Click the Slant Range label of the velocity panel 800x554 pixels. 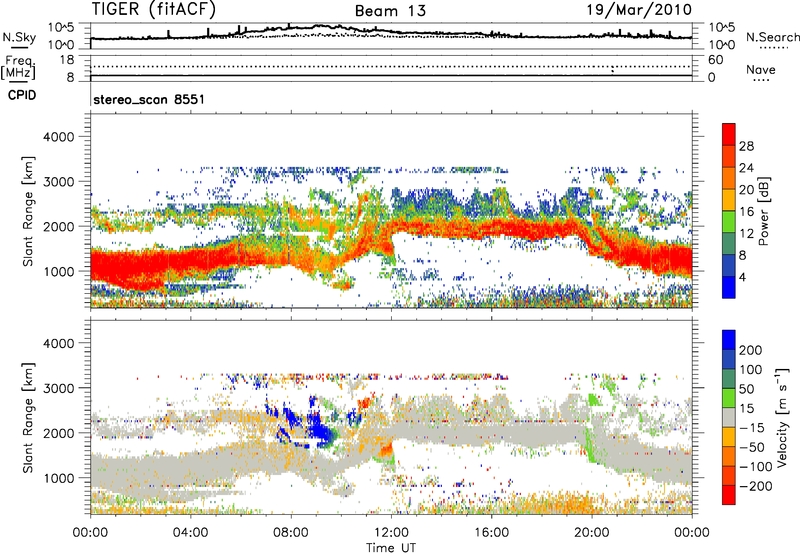pos(28,417)
